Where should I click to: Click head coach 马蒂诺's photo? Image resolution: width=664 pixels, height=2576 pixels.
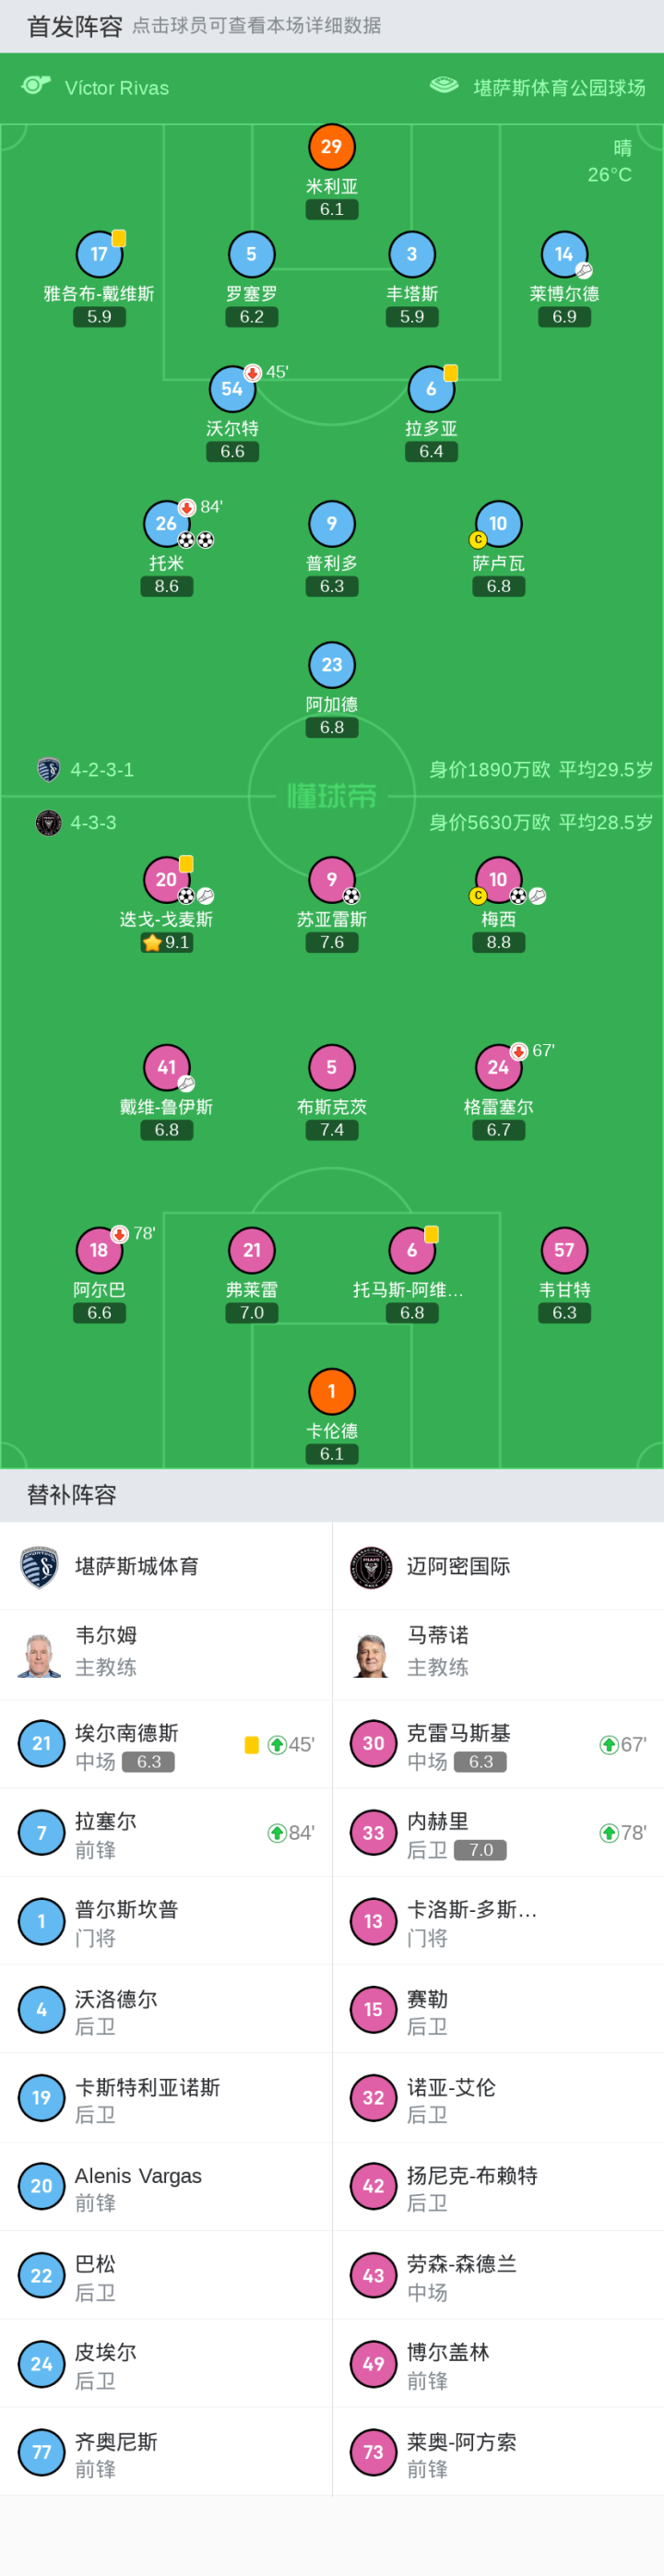click(371, 1655)
